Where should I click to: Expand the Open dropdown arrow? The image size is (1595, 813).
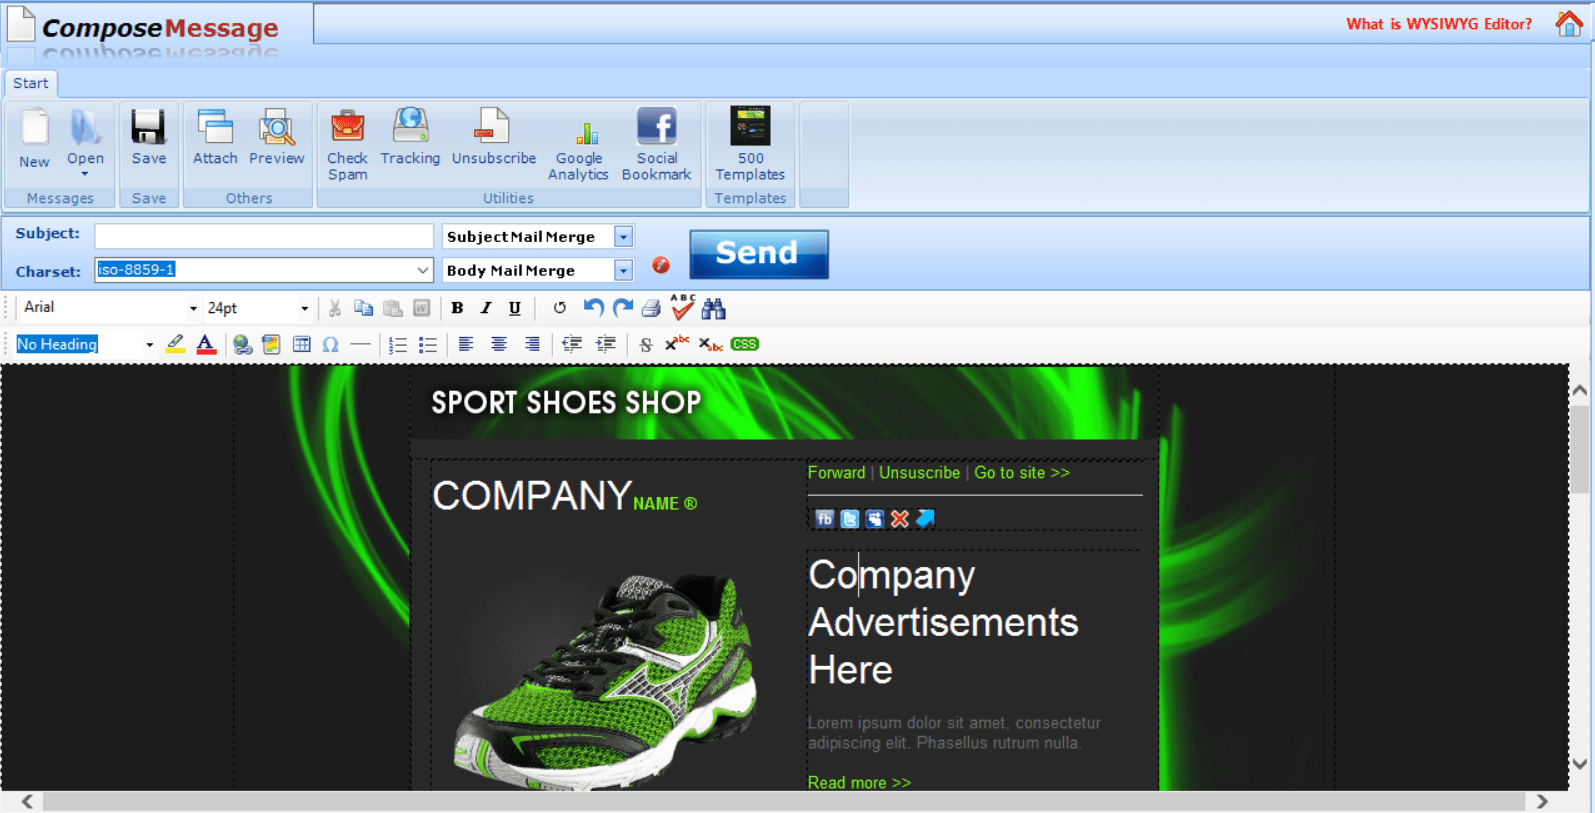85,174
